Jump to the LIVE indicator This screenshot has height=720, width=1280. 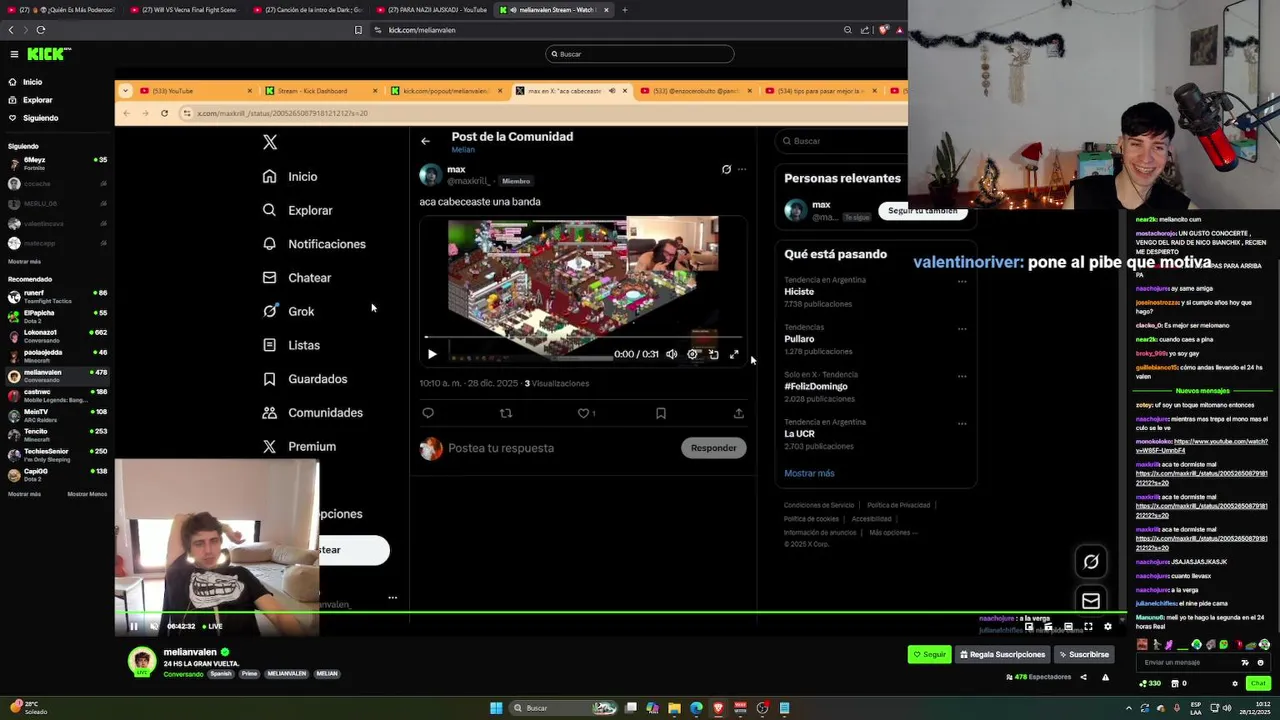pos(213,626)
